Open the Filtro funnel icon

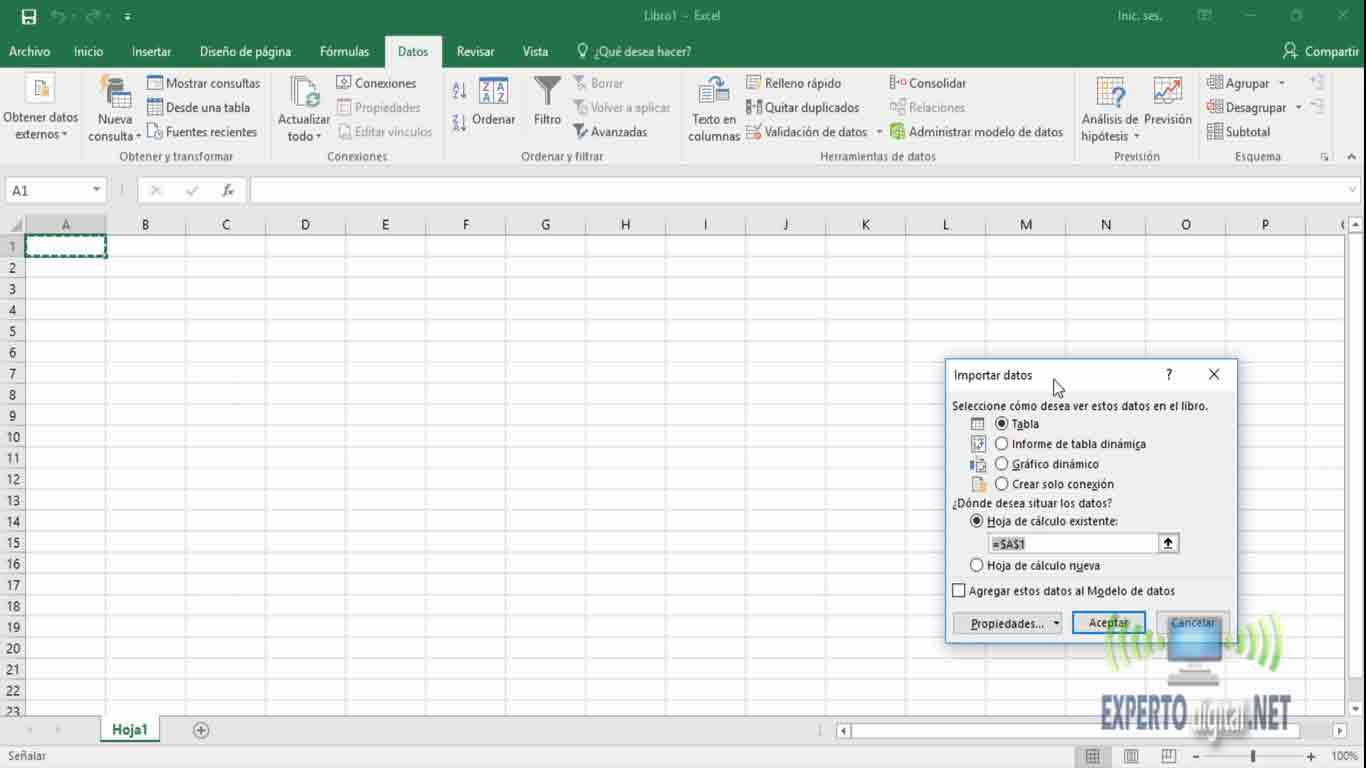(x=547, y=92)
